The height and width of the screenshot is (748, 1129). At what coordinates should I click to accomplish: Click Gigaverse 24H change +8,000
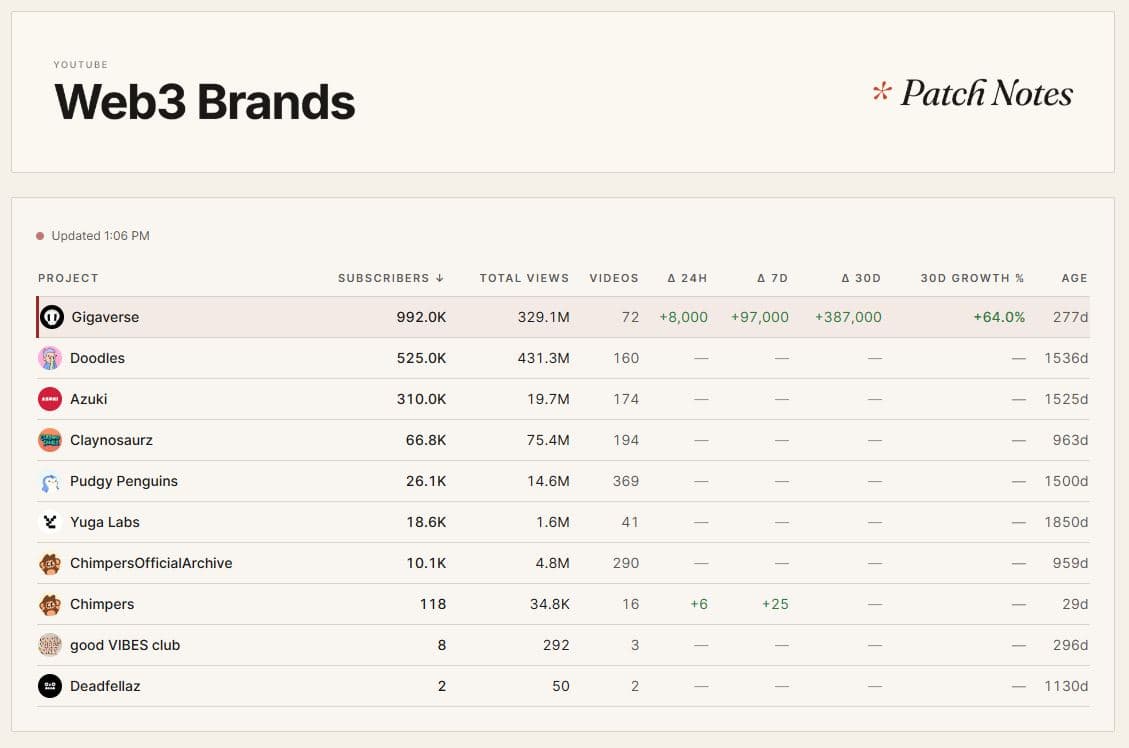(683, 317)
